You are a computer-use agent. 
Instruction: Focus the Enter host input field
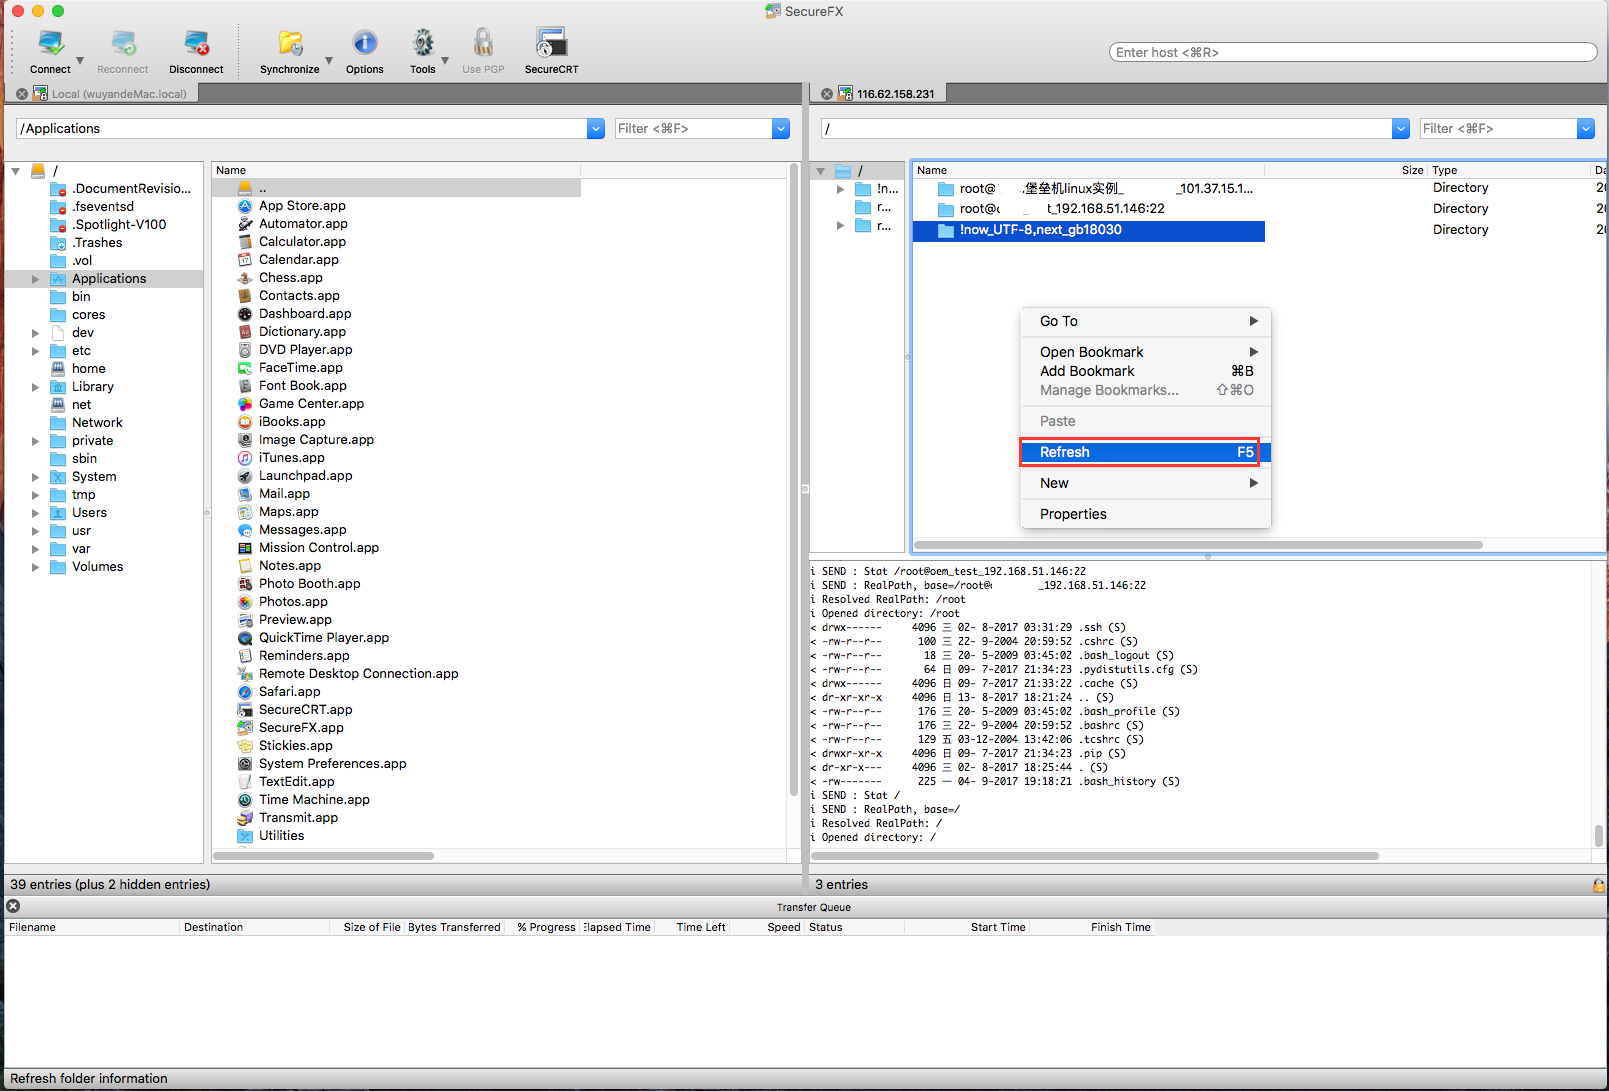pyautogui.click(x=1353, y=52)
